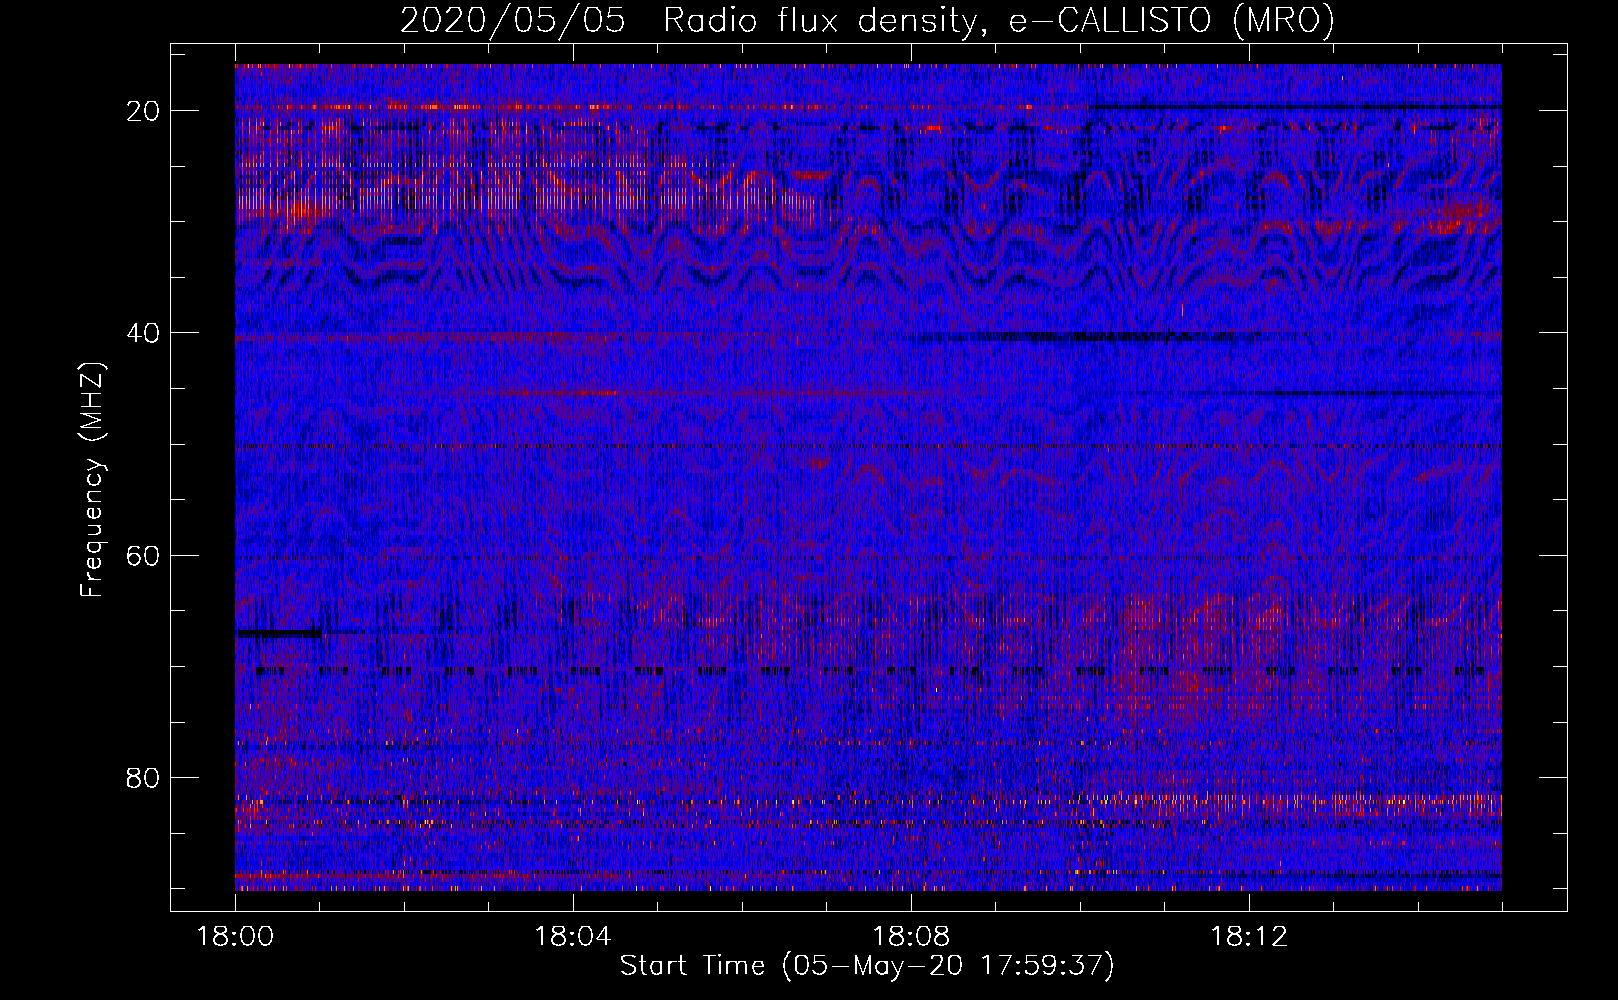
Task: Click the 18:12 time tick label
Action: point(1249,937)
